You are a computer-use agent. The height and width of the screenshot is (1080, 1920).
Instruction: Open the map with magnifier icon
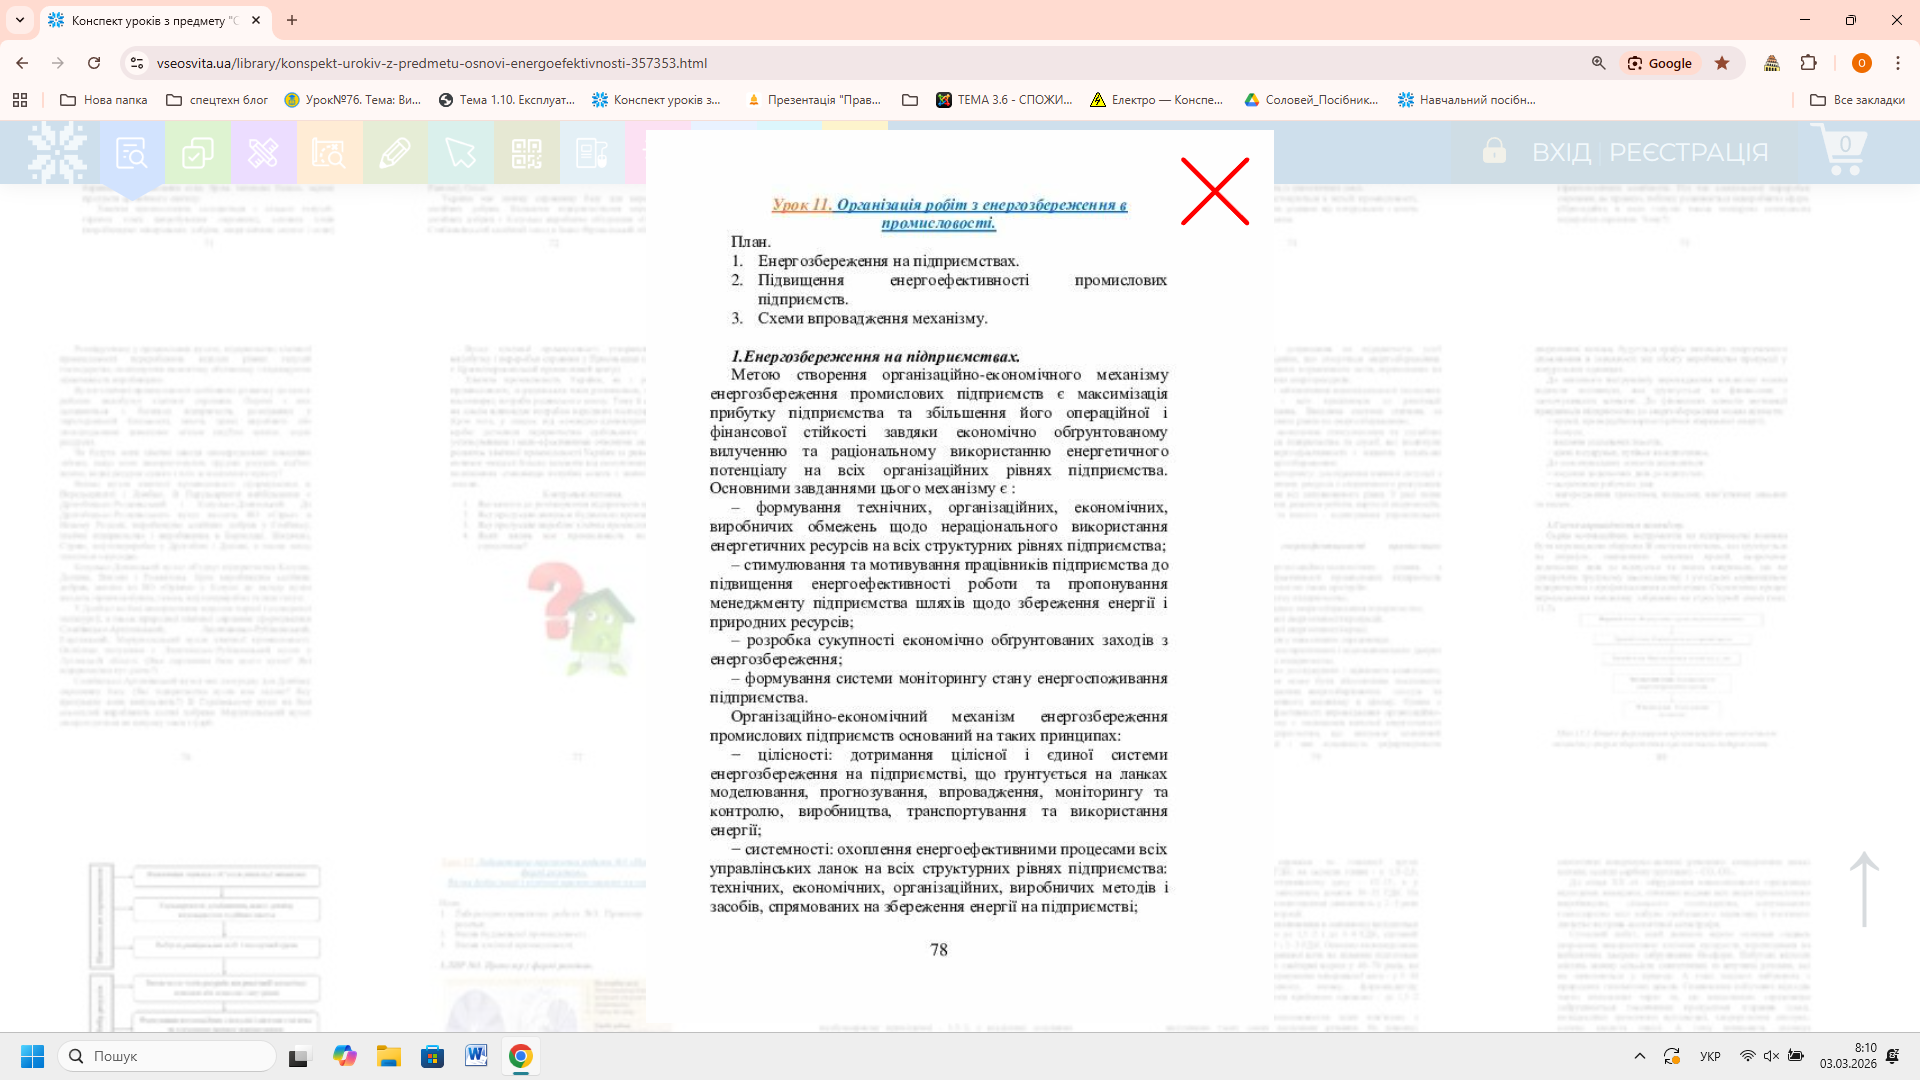(x=329, y=153)
